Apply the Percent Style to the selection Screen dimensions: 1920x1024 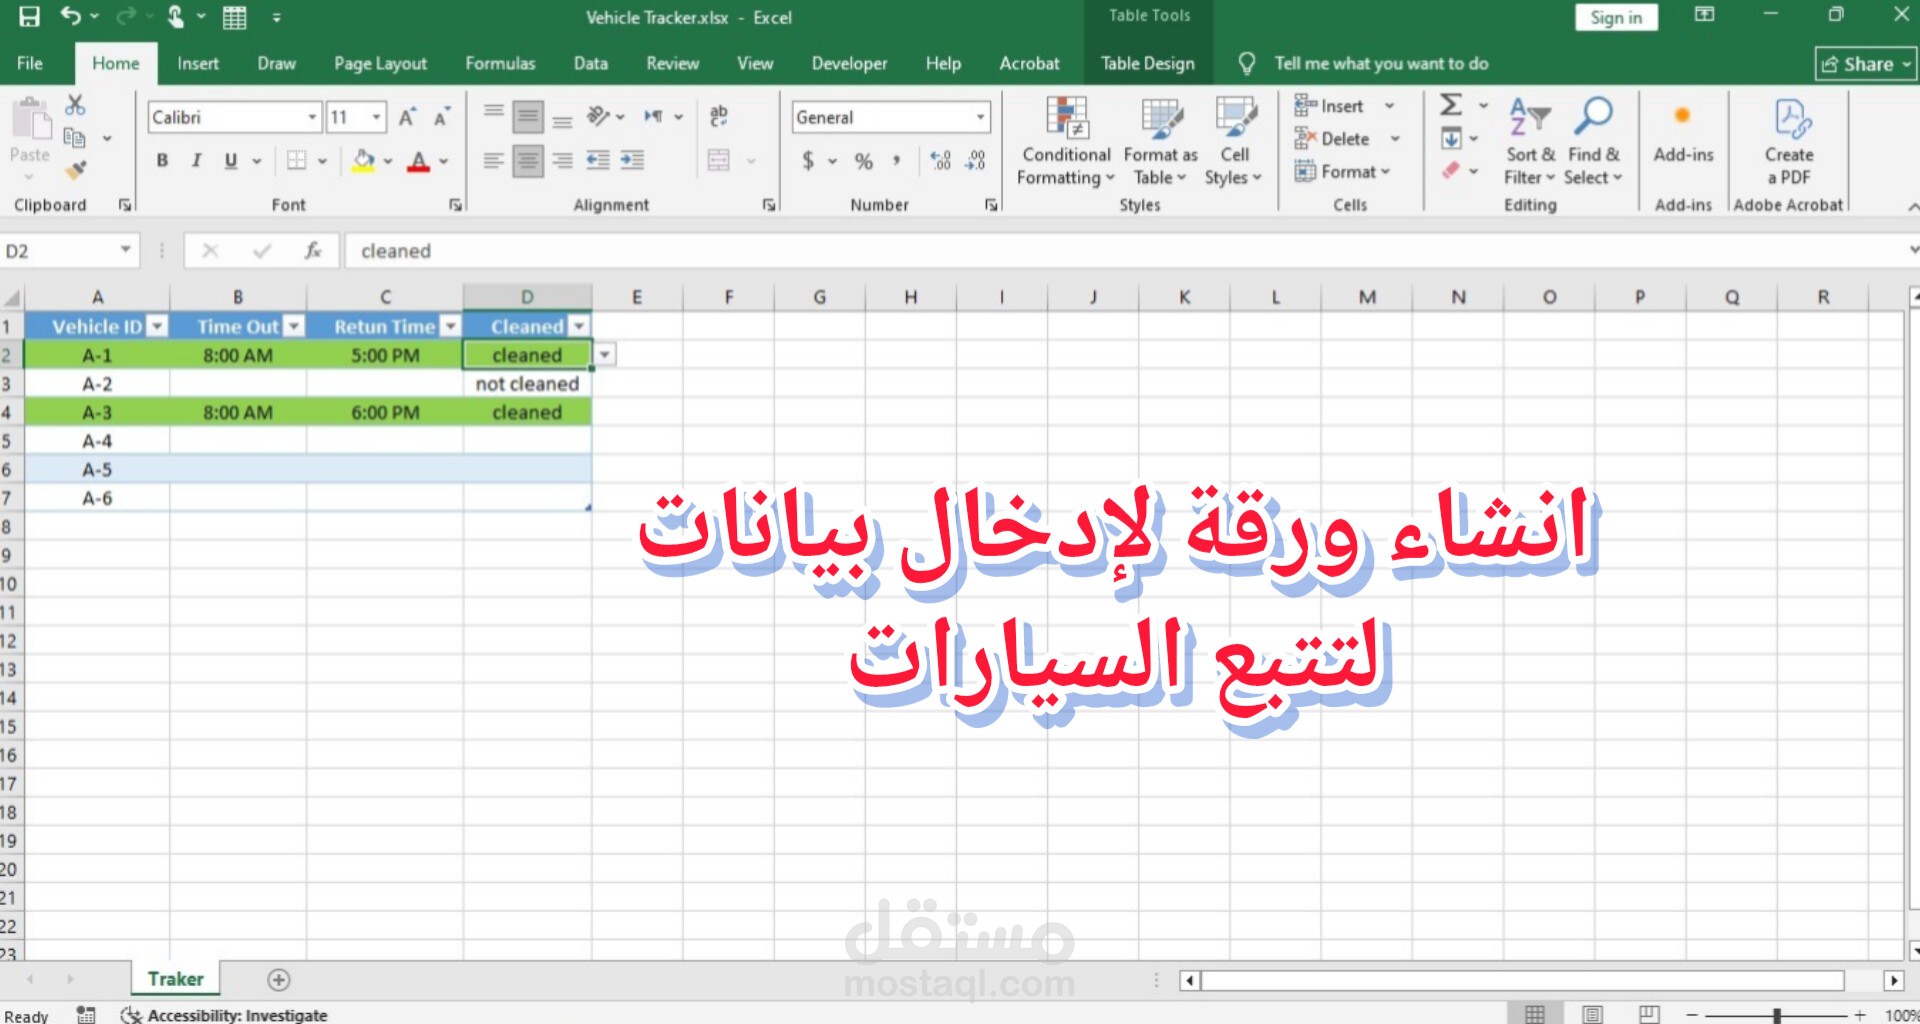click(862, 161)
